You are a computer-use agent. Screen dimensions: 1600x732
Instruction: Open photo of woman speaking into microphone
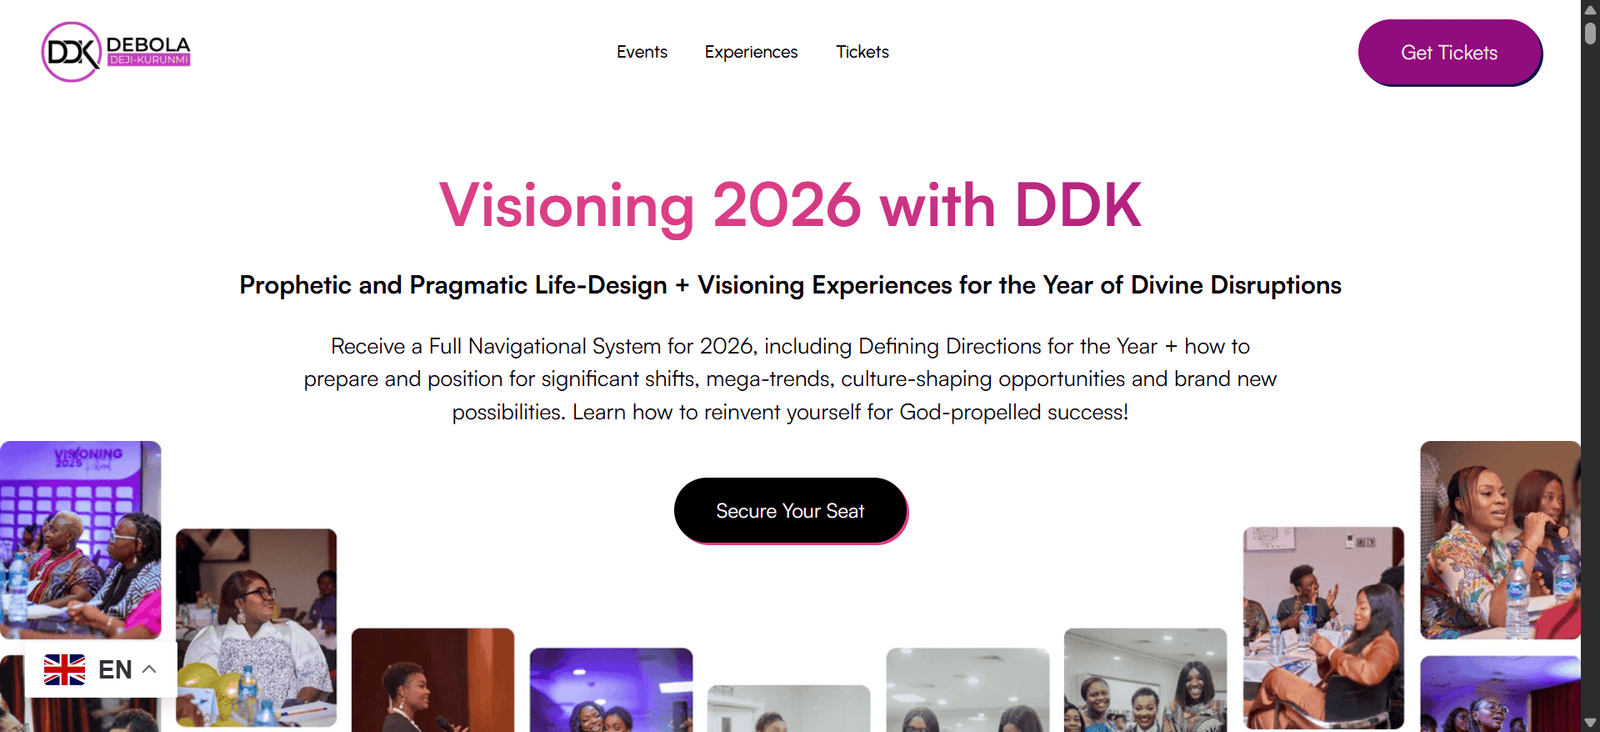tap(1500, 540)
